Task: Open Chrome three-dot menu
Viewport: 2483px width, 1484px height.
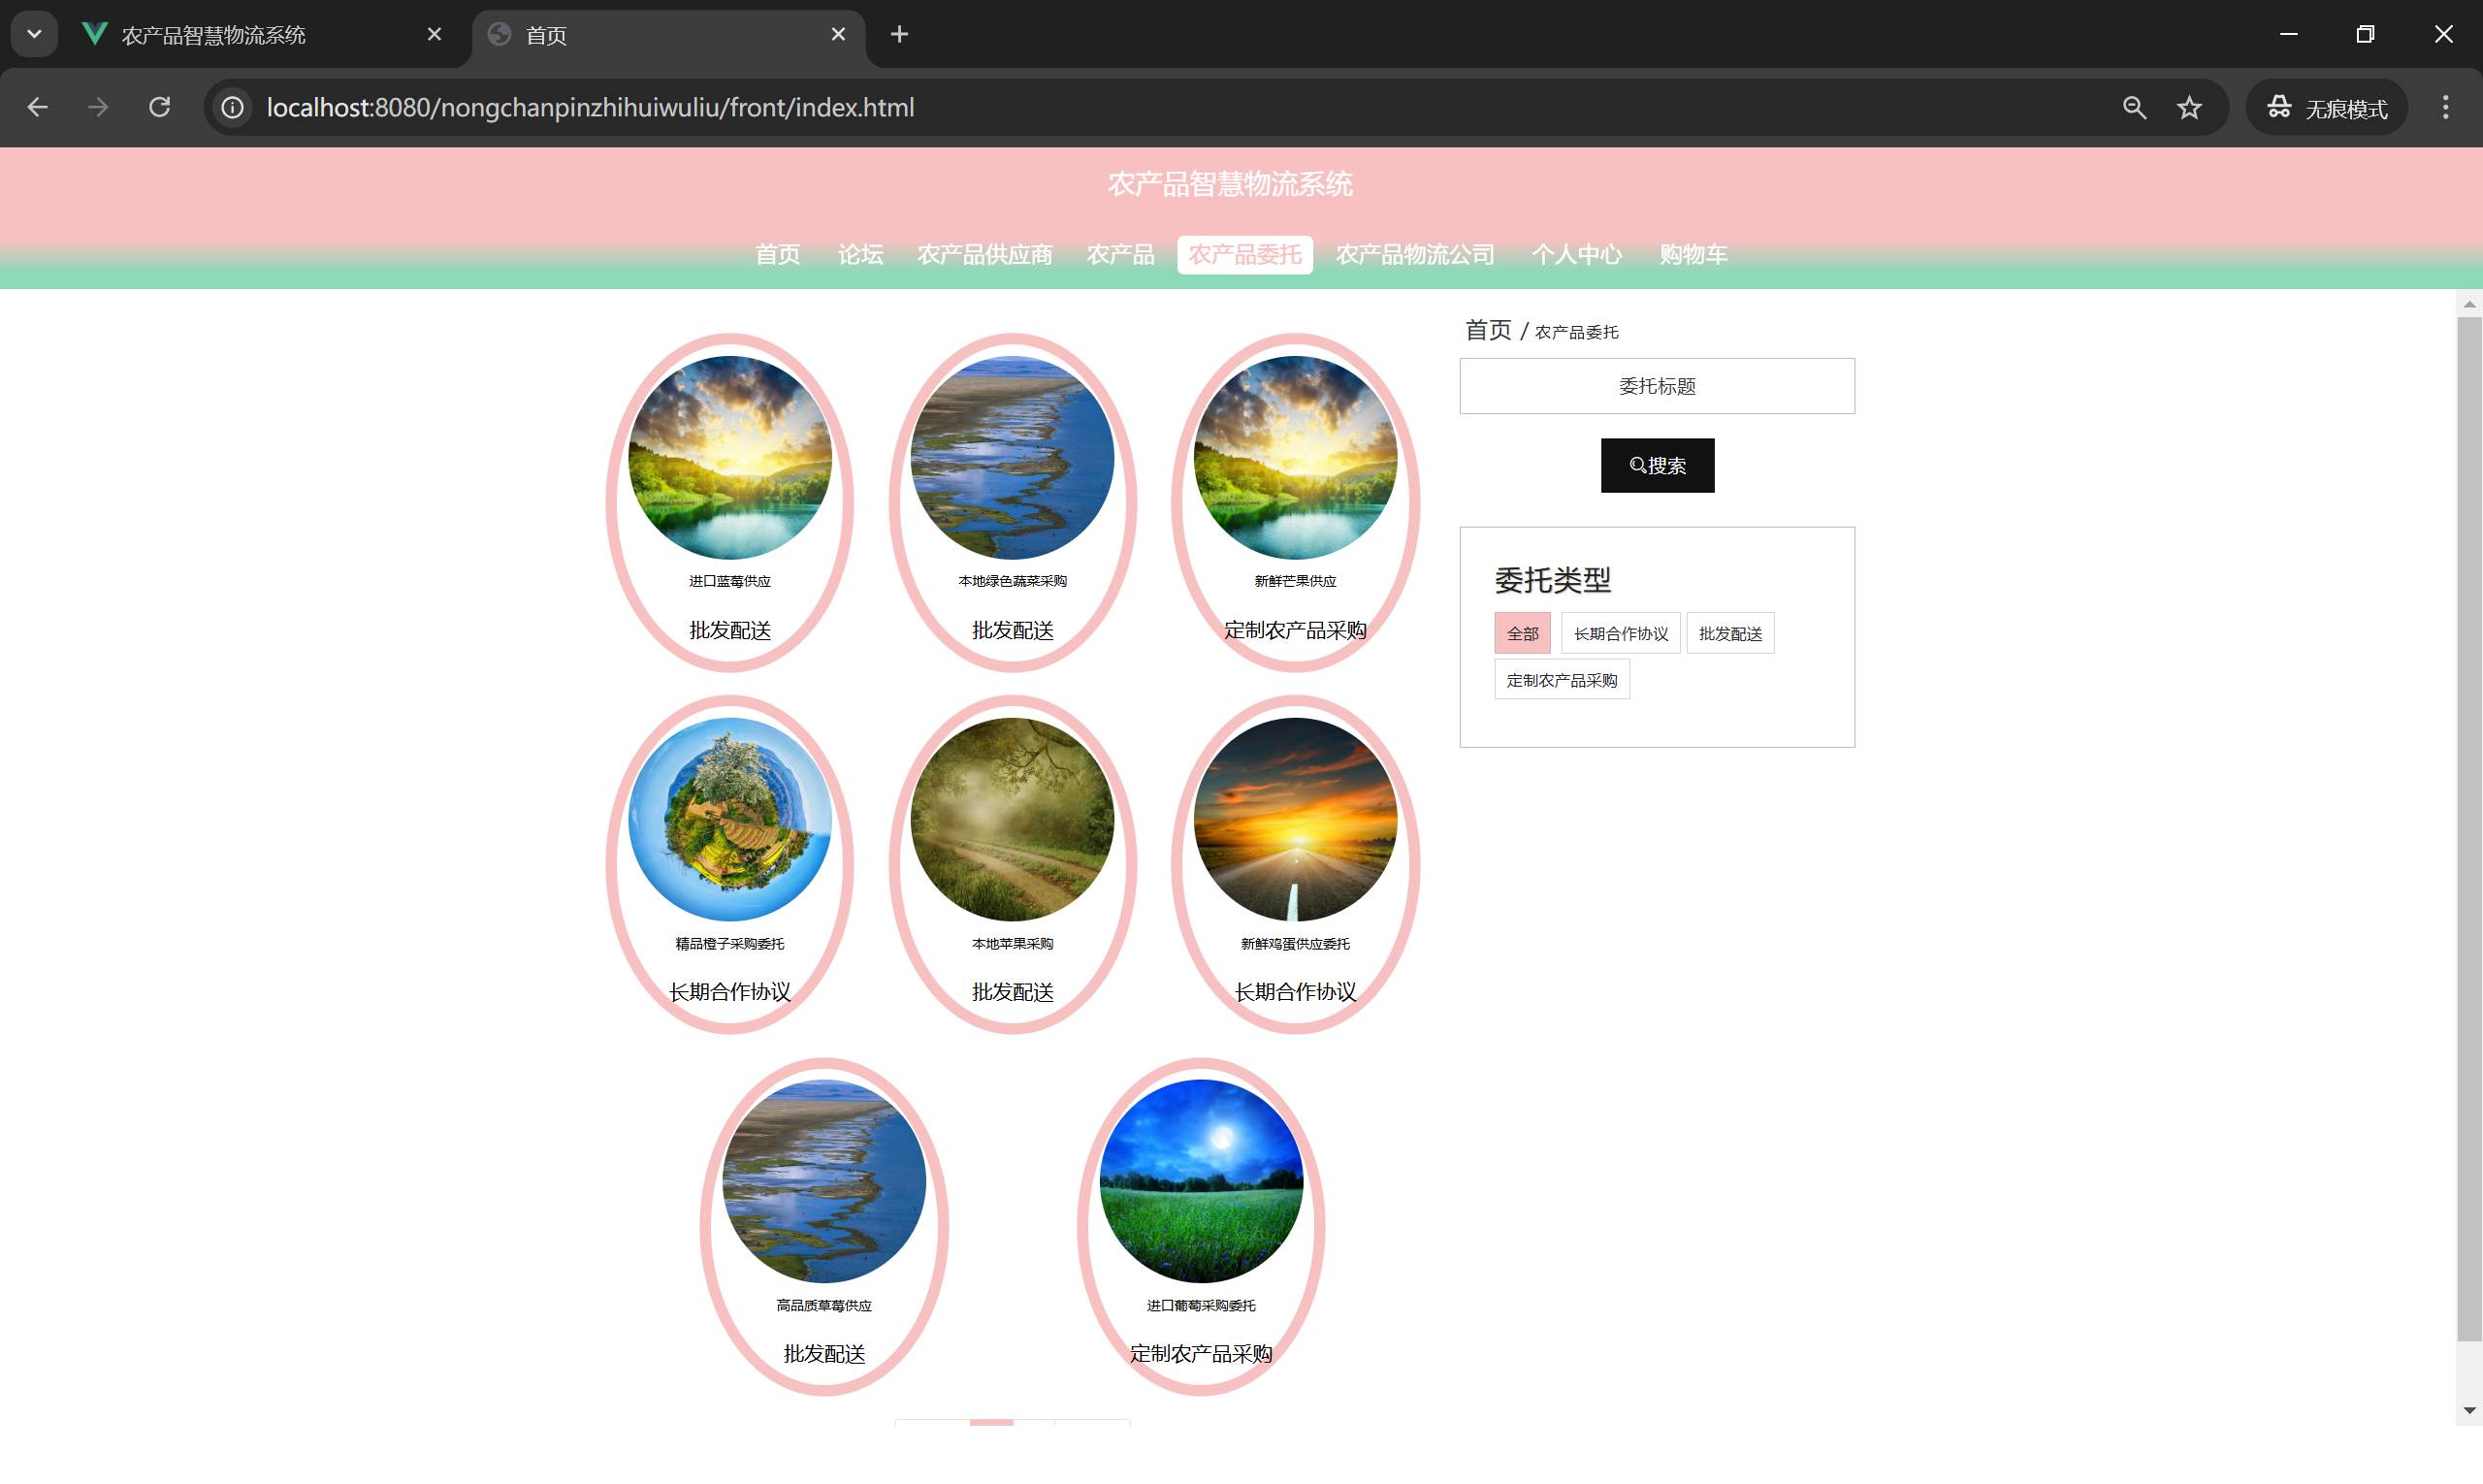Action: [2445, 107]
